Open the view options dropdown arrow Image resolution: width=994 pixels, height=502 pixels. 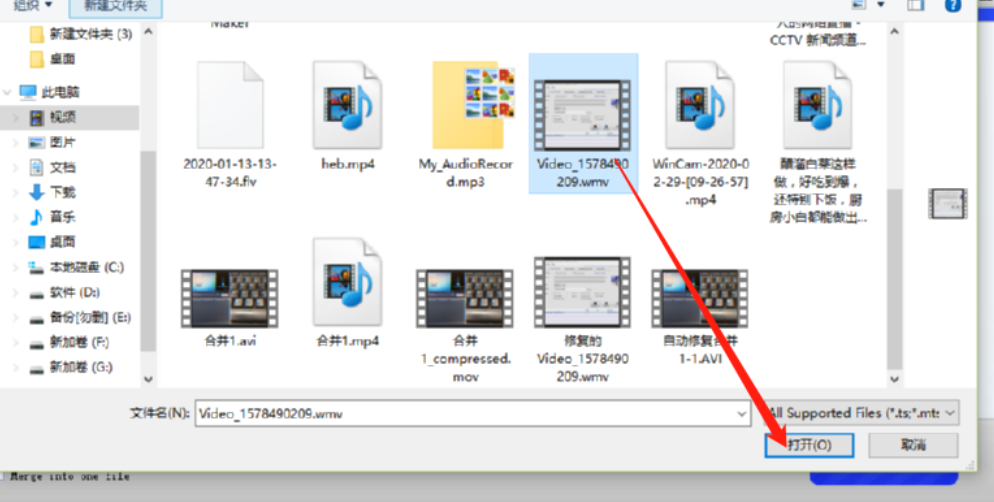coord(881,4)
